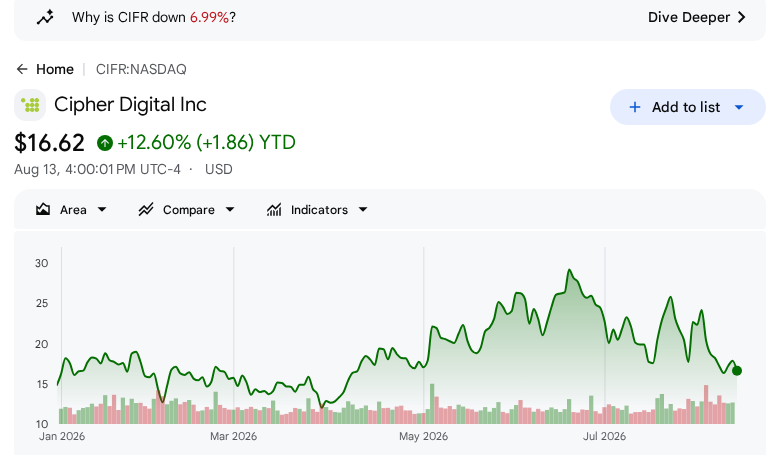Click the Why is CIFR down question
Image resolution: width=780 pixels, height=455 pixels.
pos(154,17)
